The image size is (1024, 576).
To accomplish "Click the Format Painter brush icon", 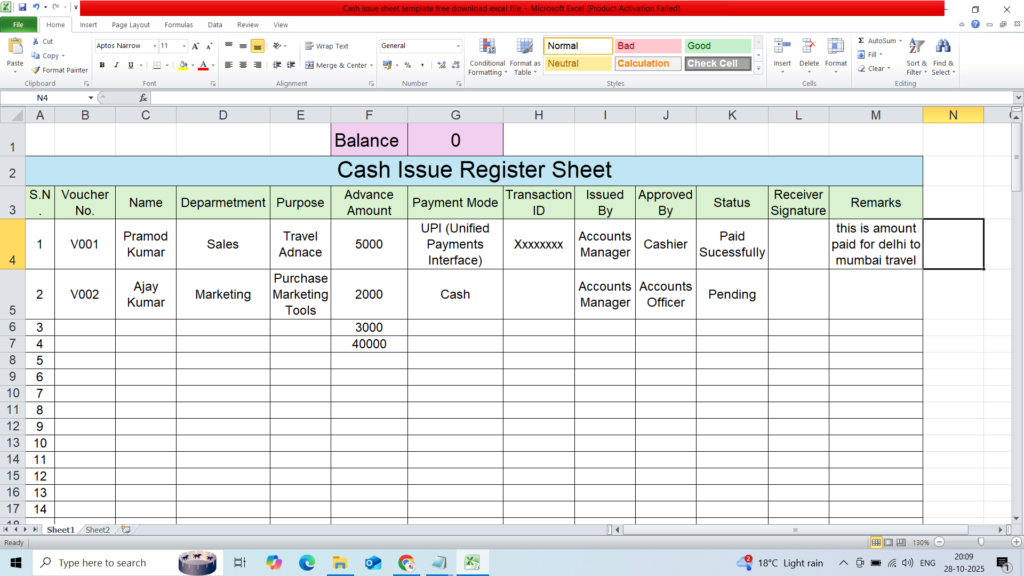I will click(x=37, y=70).
